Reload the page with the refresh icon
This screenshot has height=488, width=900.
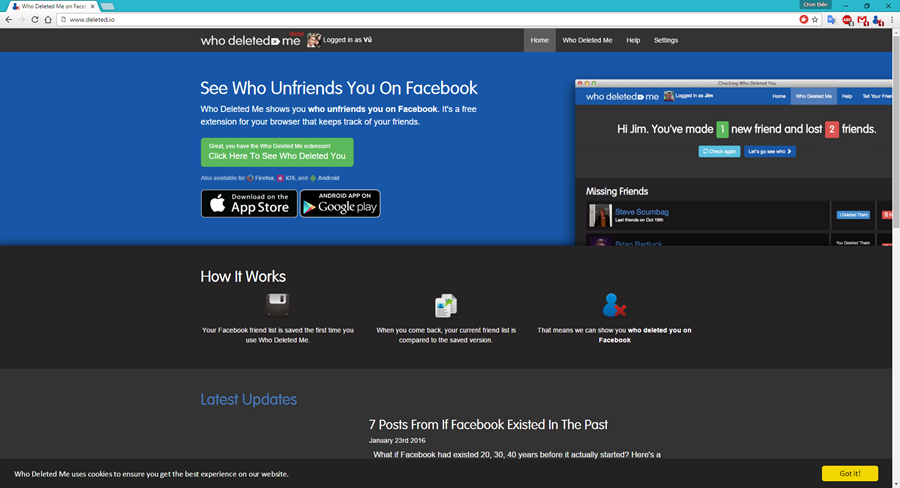35,19
